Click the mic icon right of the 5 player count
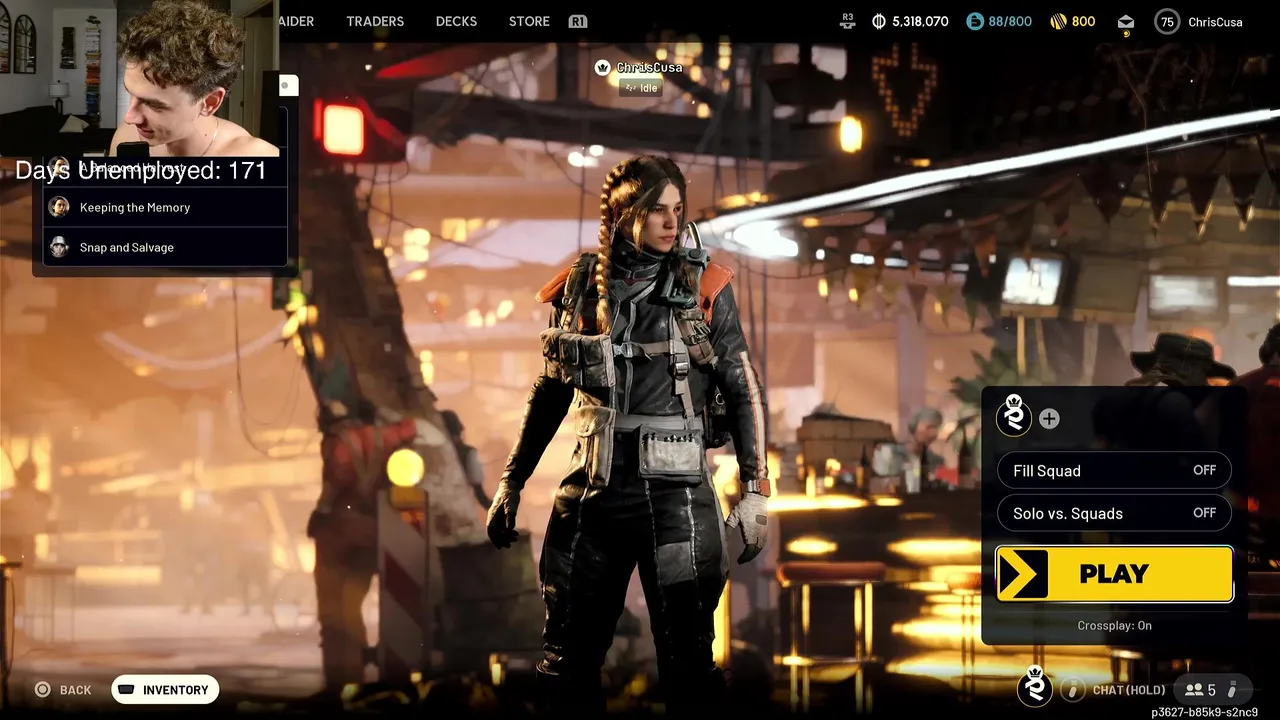1280x720 pixels. (1232, 690)
